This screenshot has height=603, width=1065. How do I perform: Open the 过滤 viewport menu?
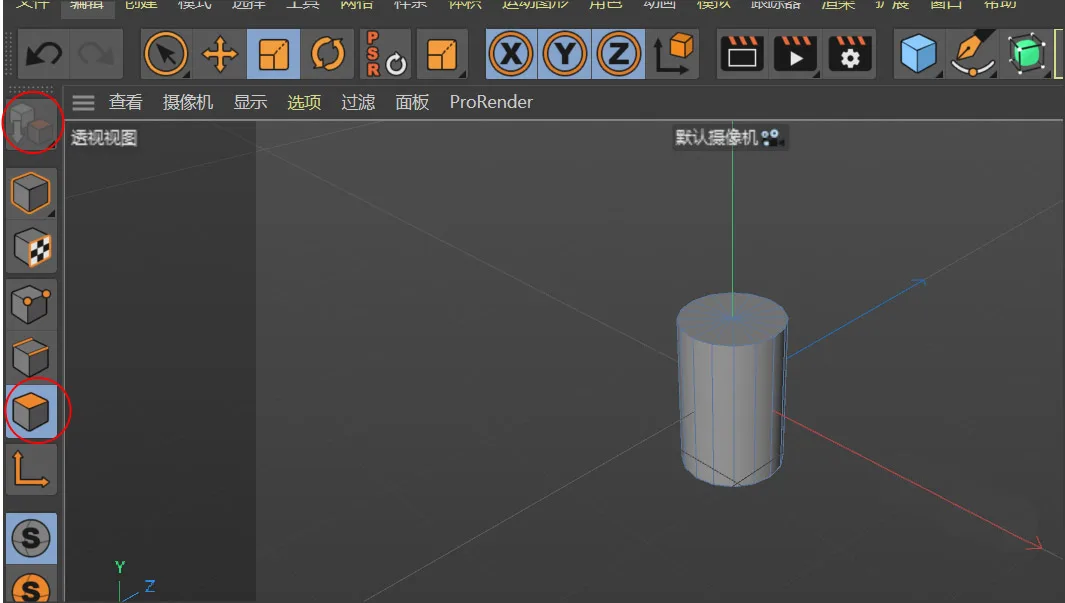click(358, 102)
